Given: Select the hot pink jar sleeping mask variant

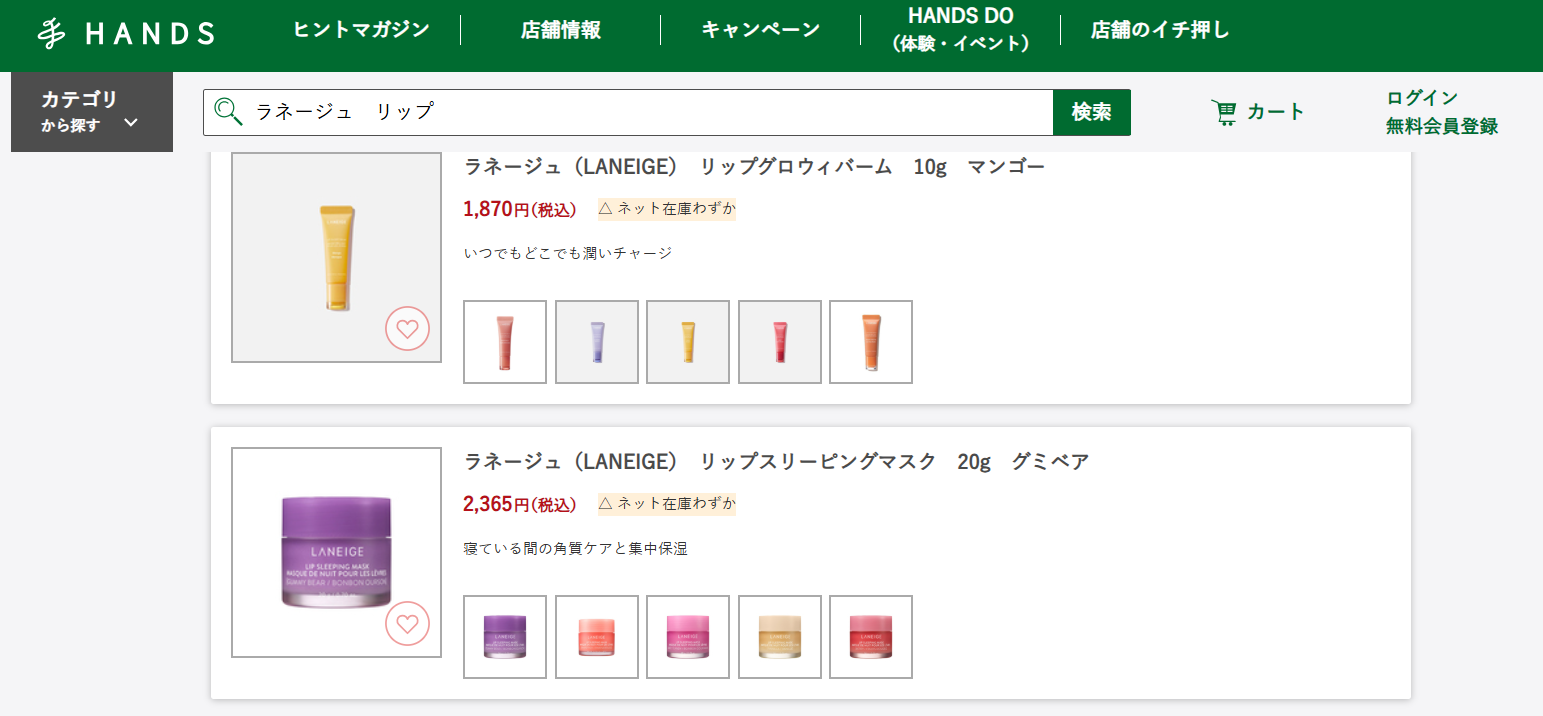Looking at the screenshot, I should click(688, 637).
